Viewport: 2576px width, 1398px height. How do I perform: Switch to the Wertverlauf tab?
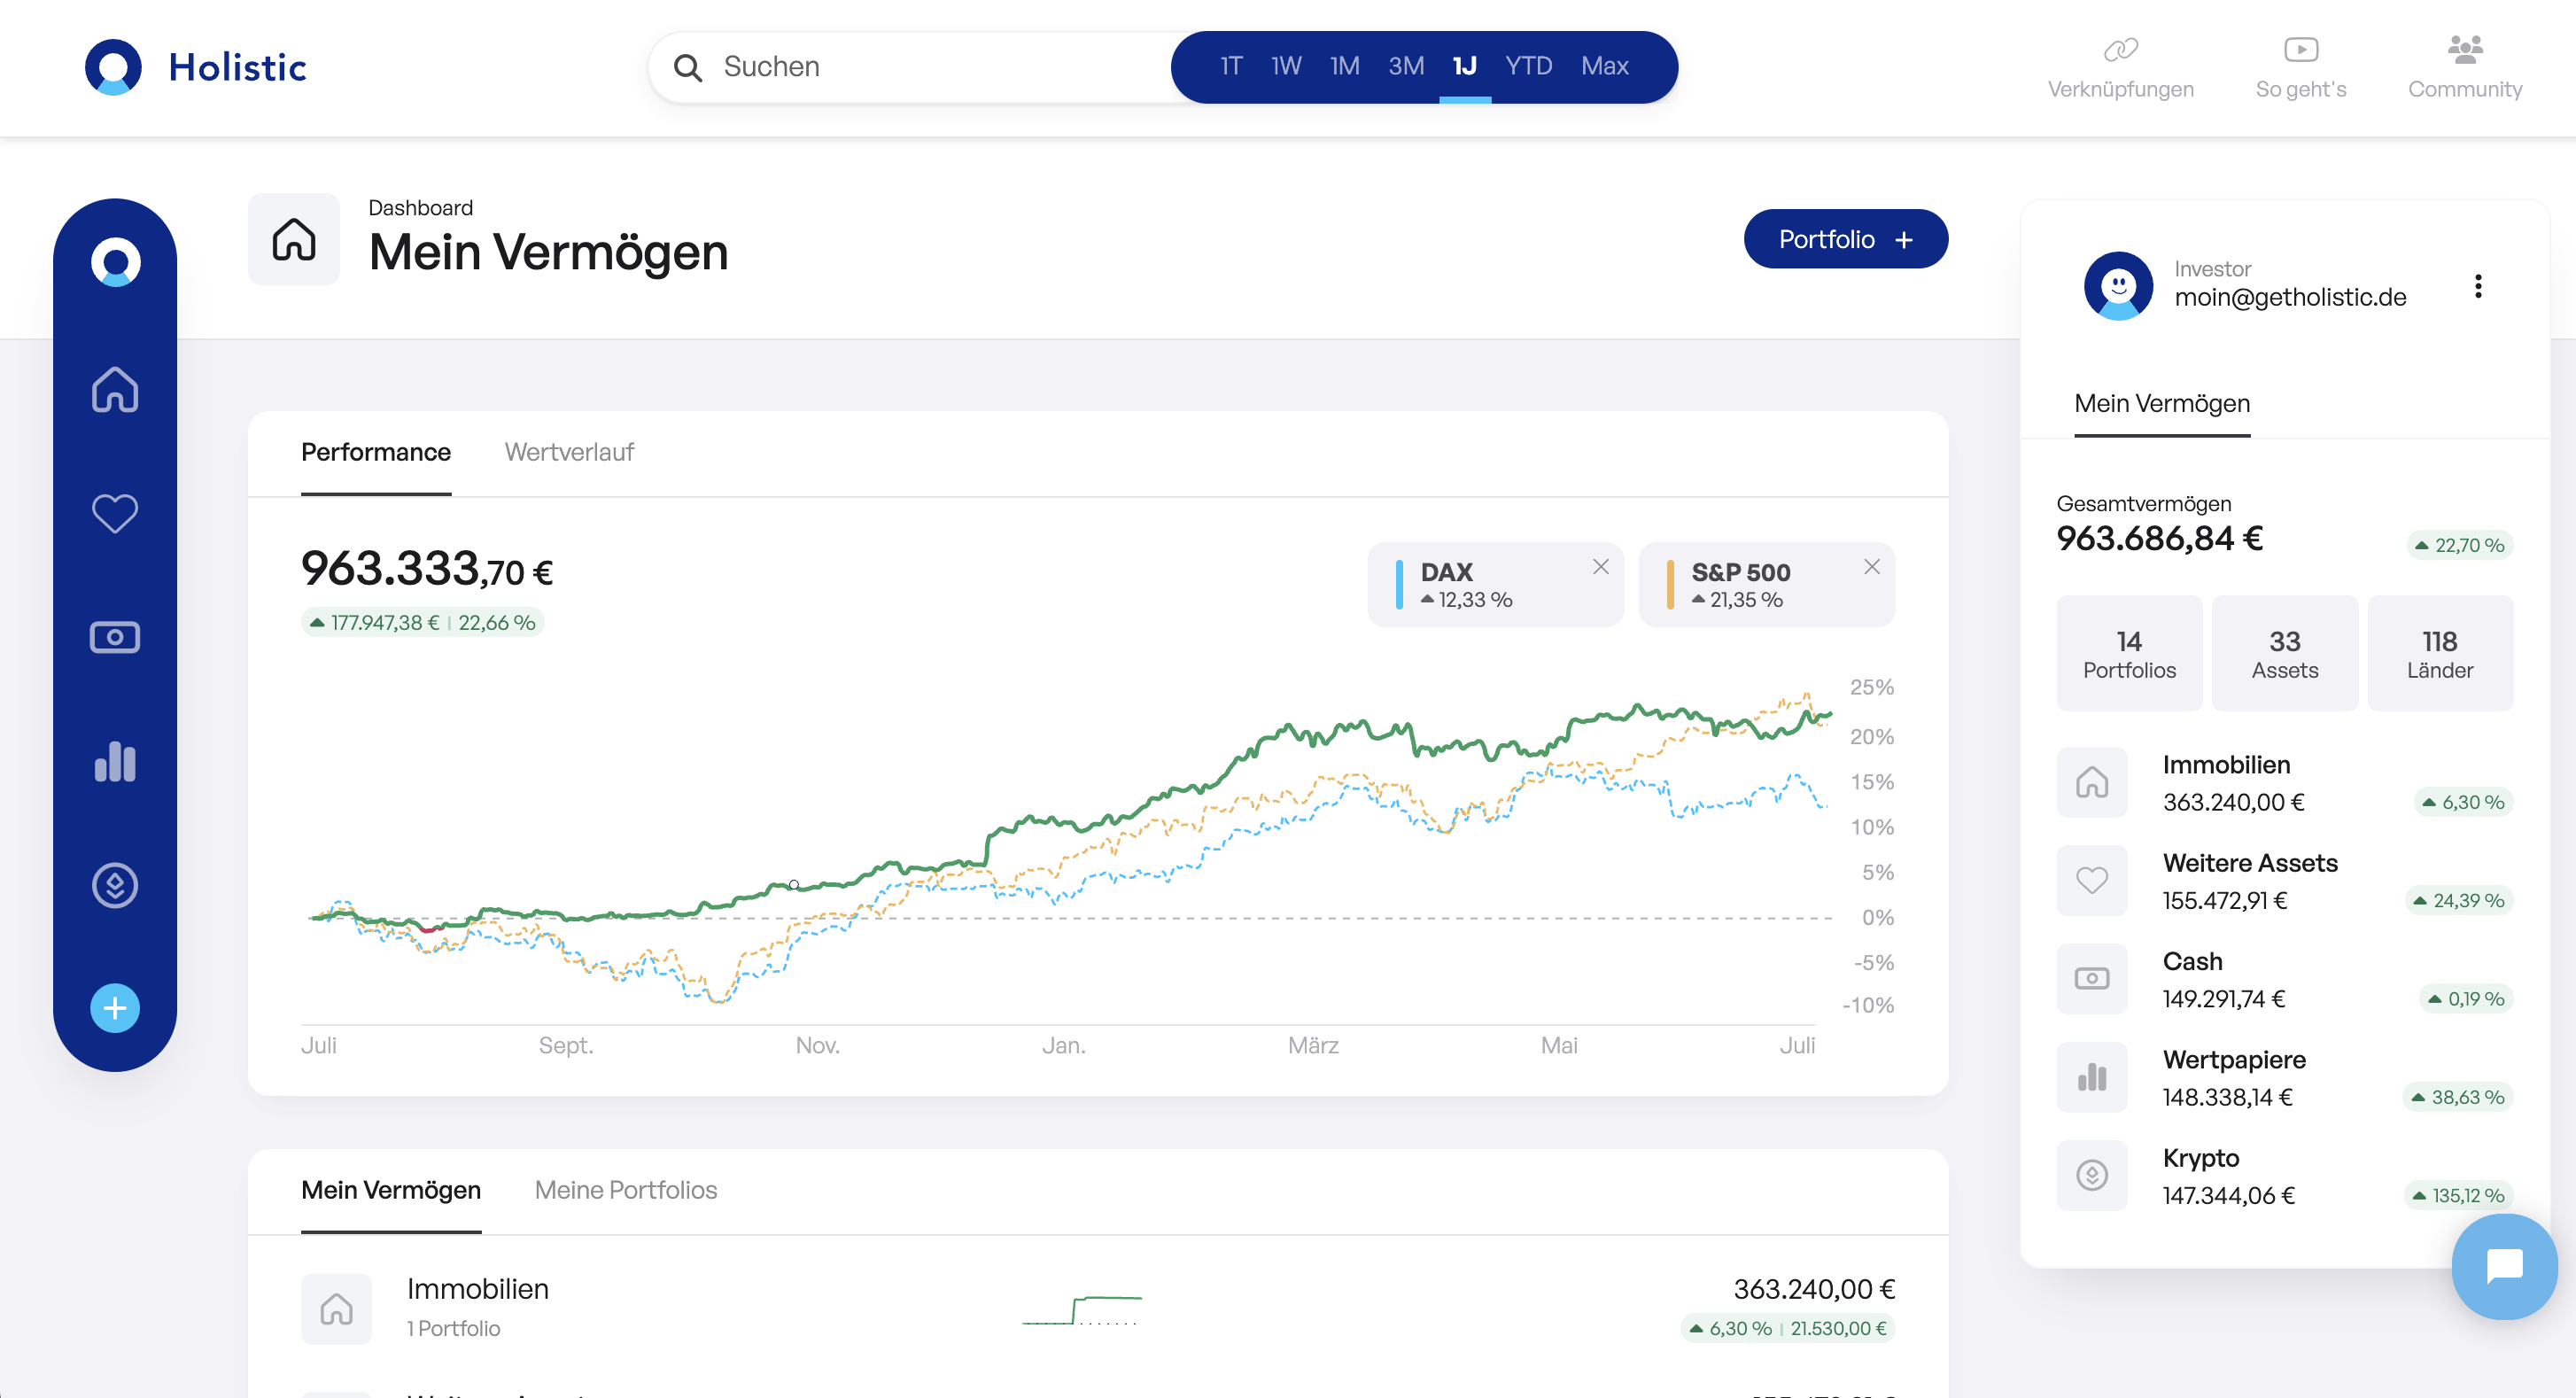point(570,451)
